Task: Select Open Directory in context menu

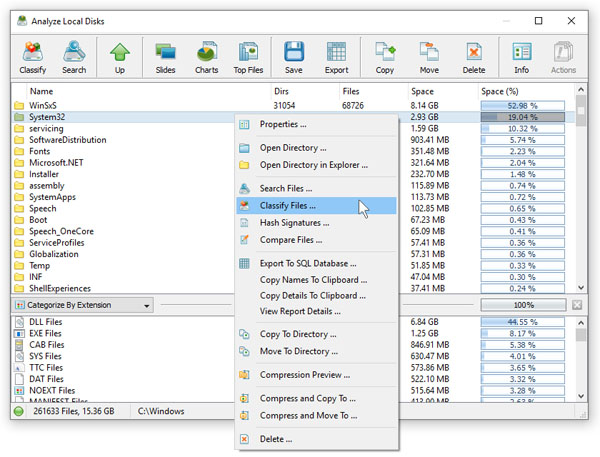Action: [316, 148]
